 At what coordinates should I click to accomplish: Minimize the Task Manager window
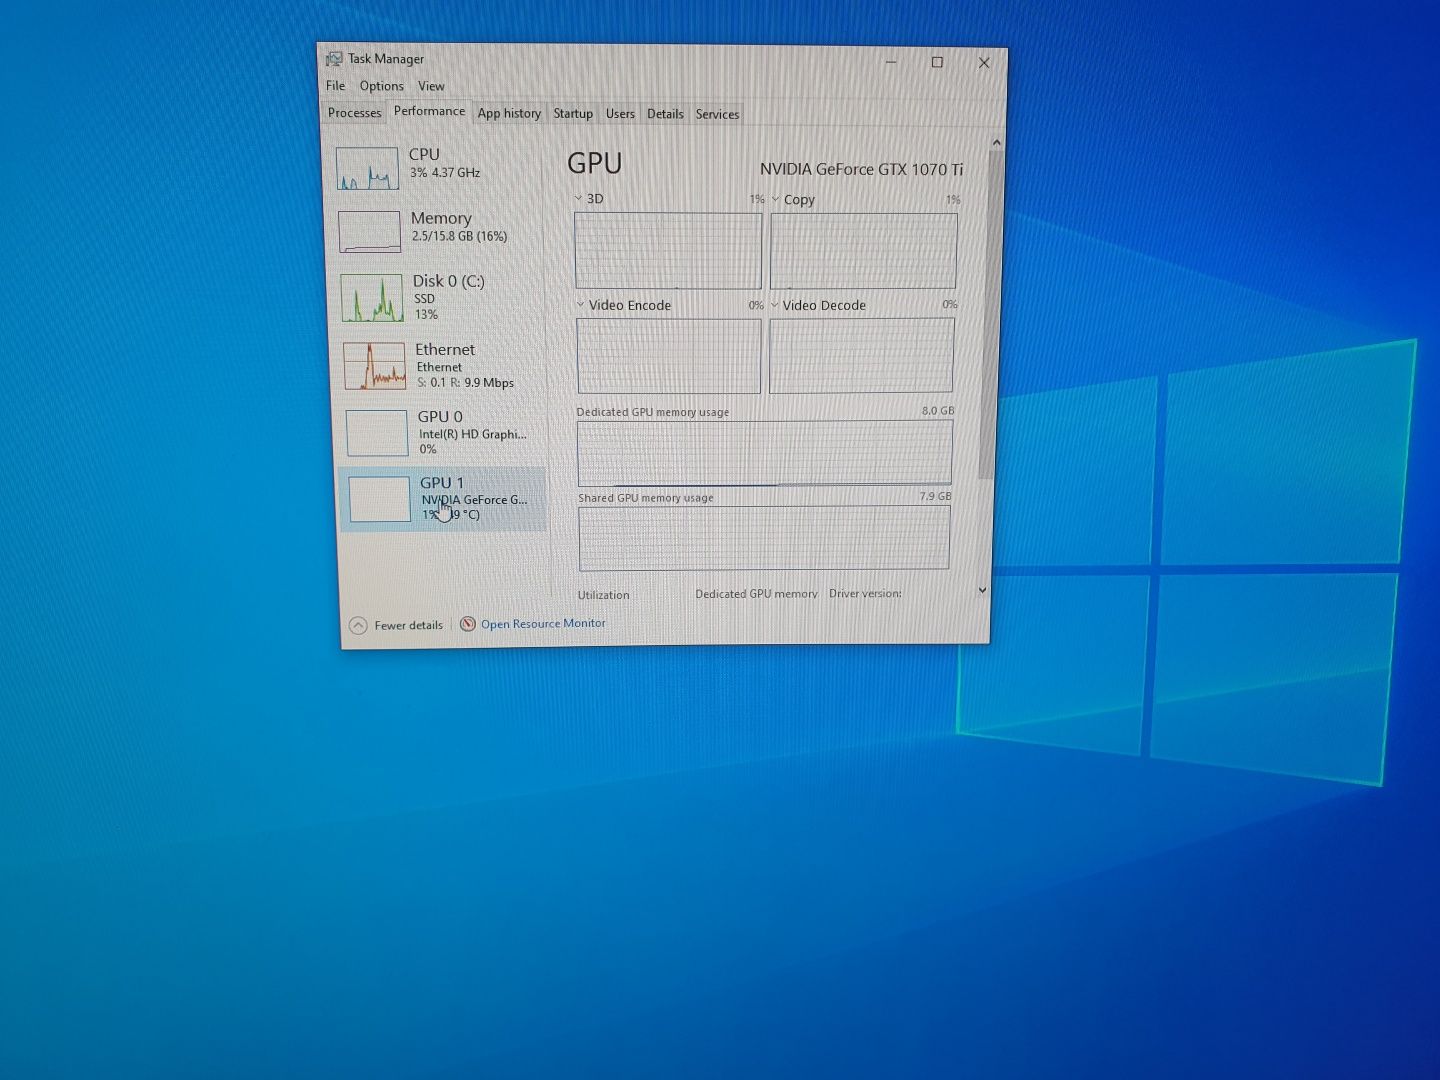click(890, 62)
